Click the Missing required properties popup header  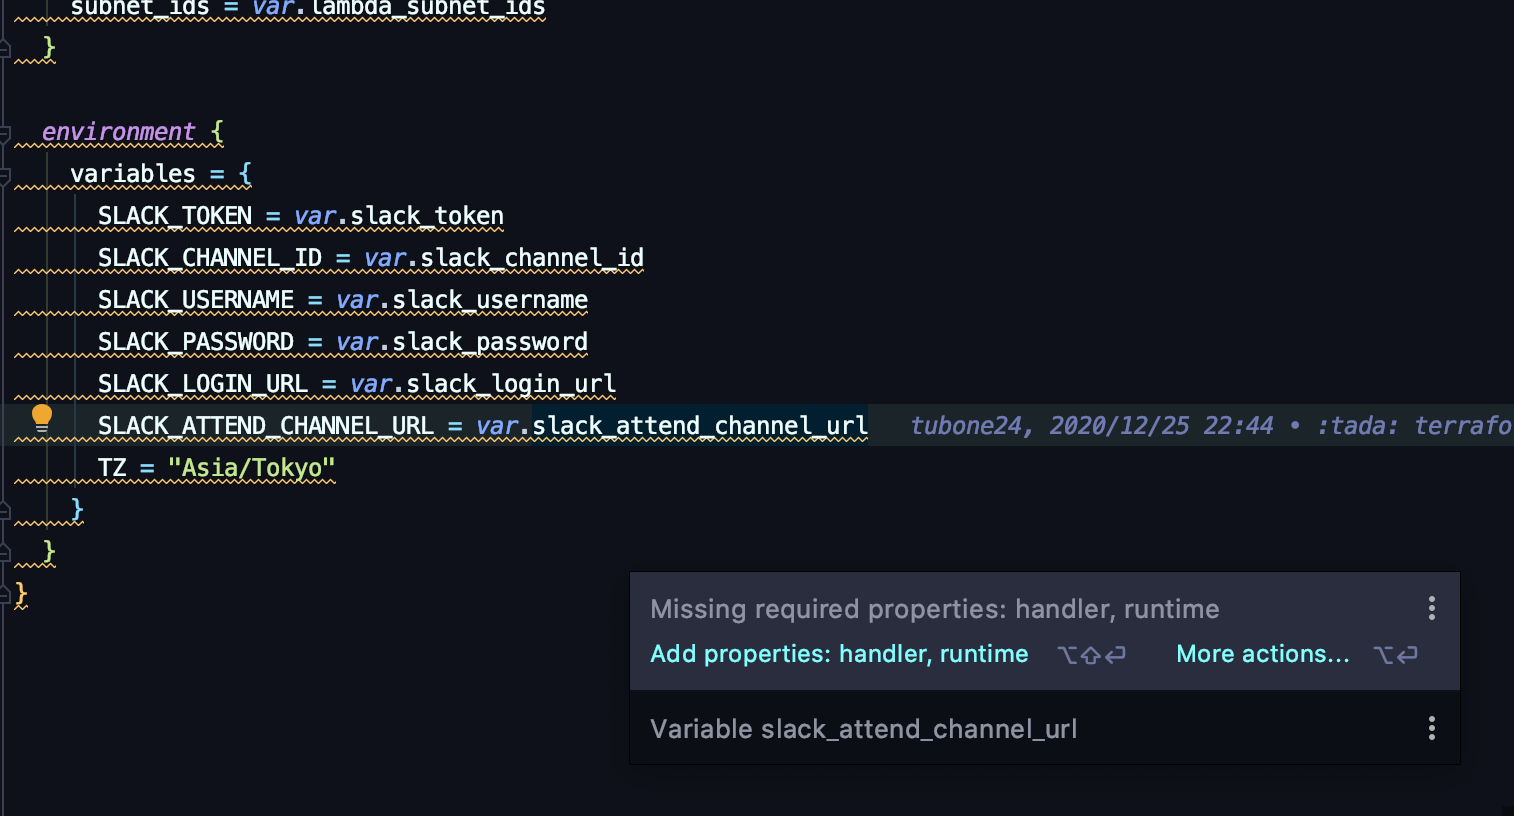(x=935, y=608)
